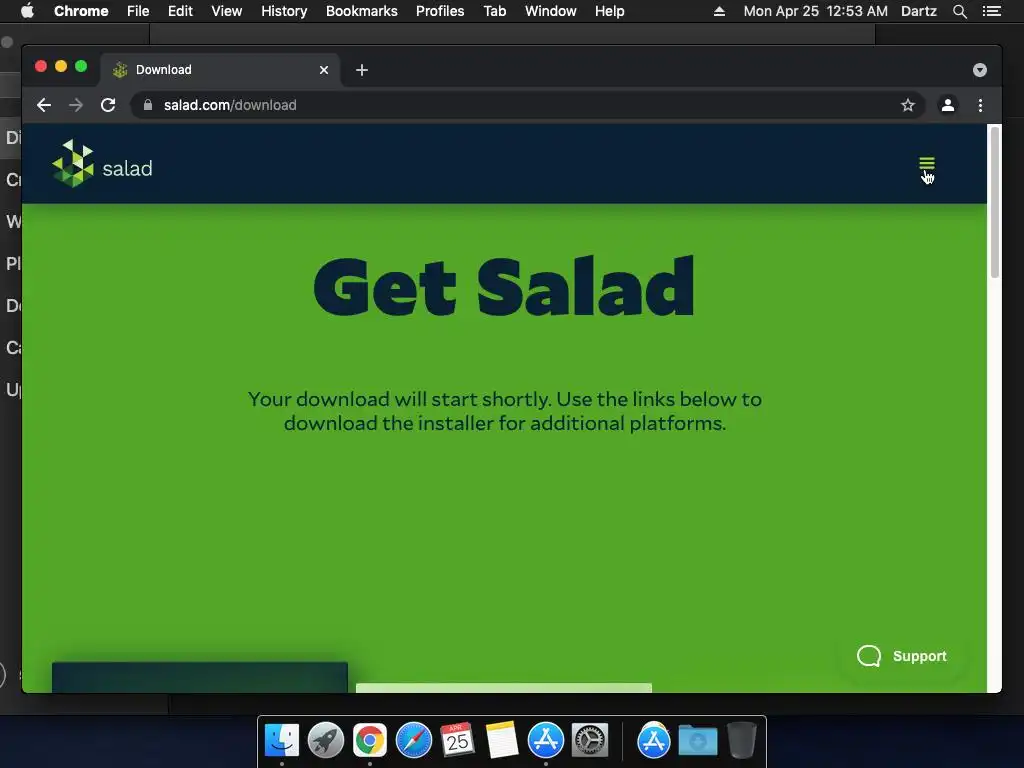This screenshot has width=1024, height=768.
Task: Open the Window menu
Action: click(x=551, y=11)
